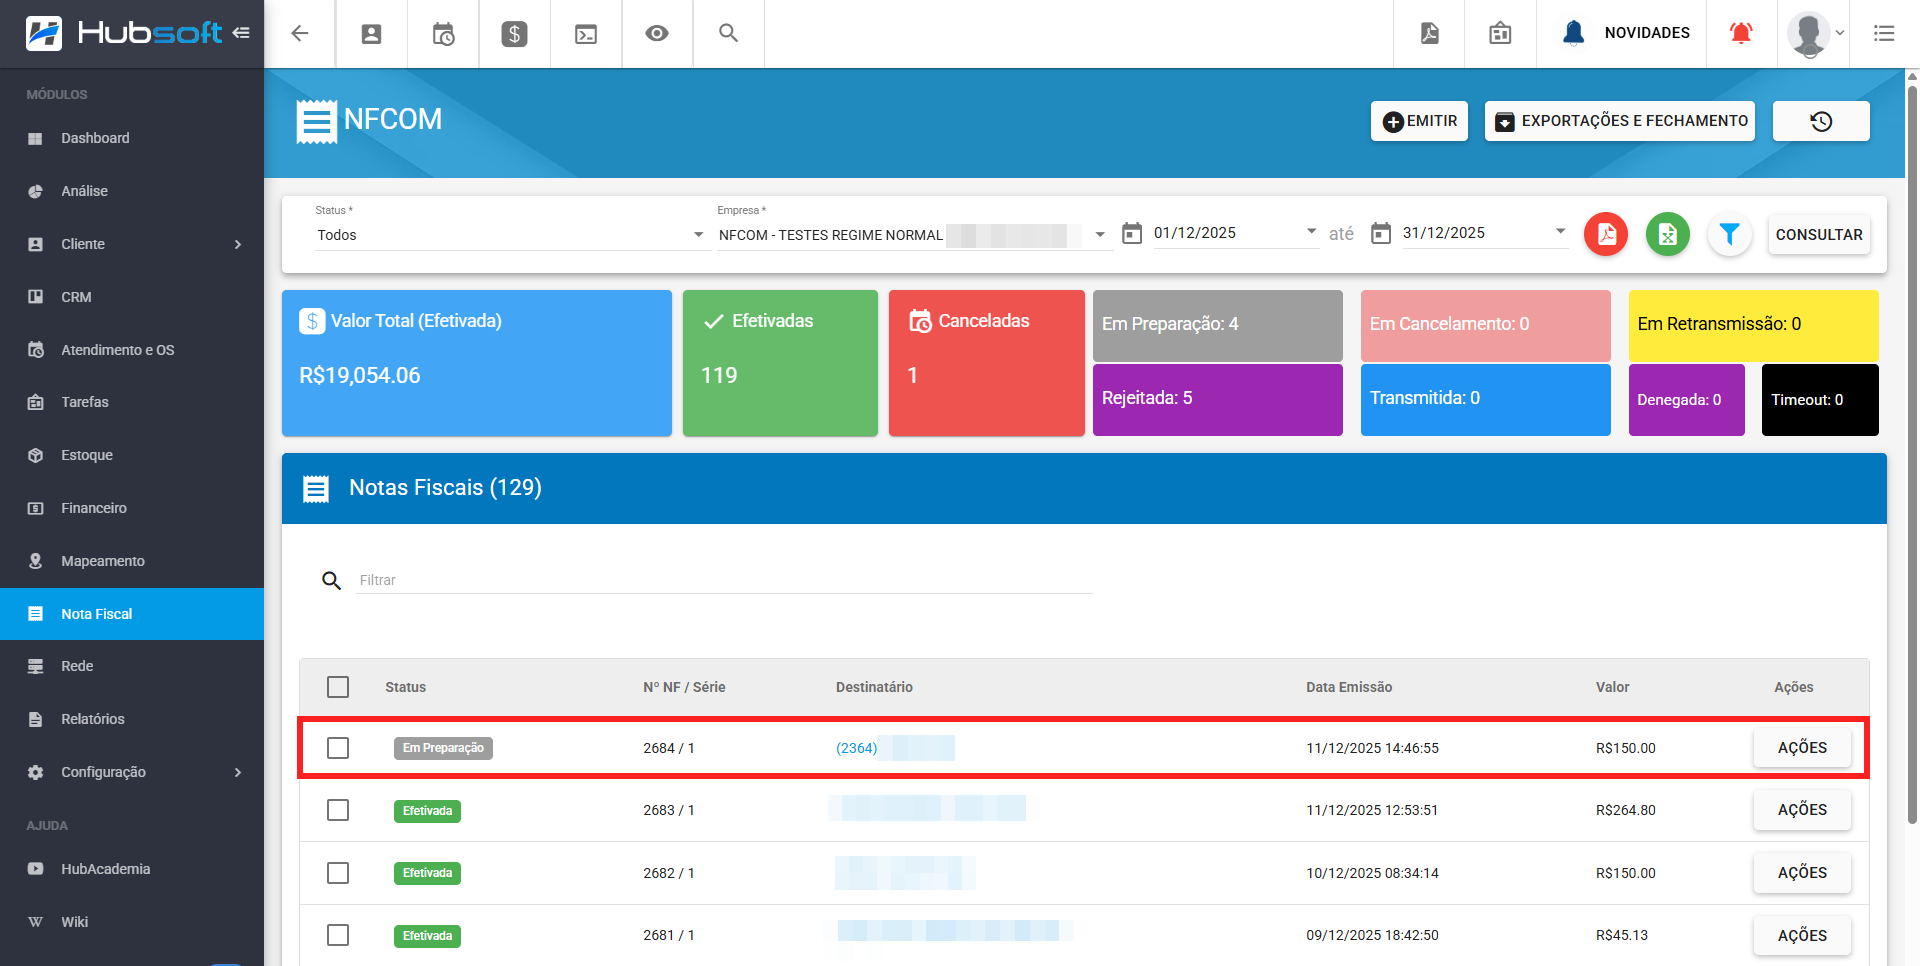The width and height of the screenshot is (1920, 966).
Task: Check the row for NF 2682 / 1
Action: point(338,873)
